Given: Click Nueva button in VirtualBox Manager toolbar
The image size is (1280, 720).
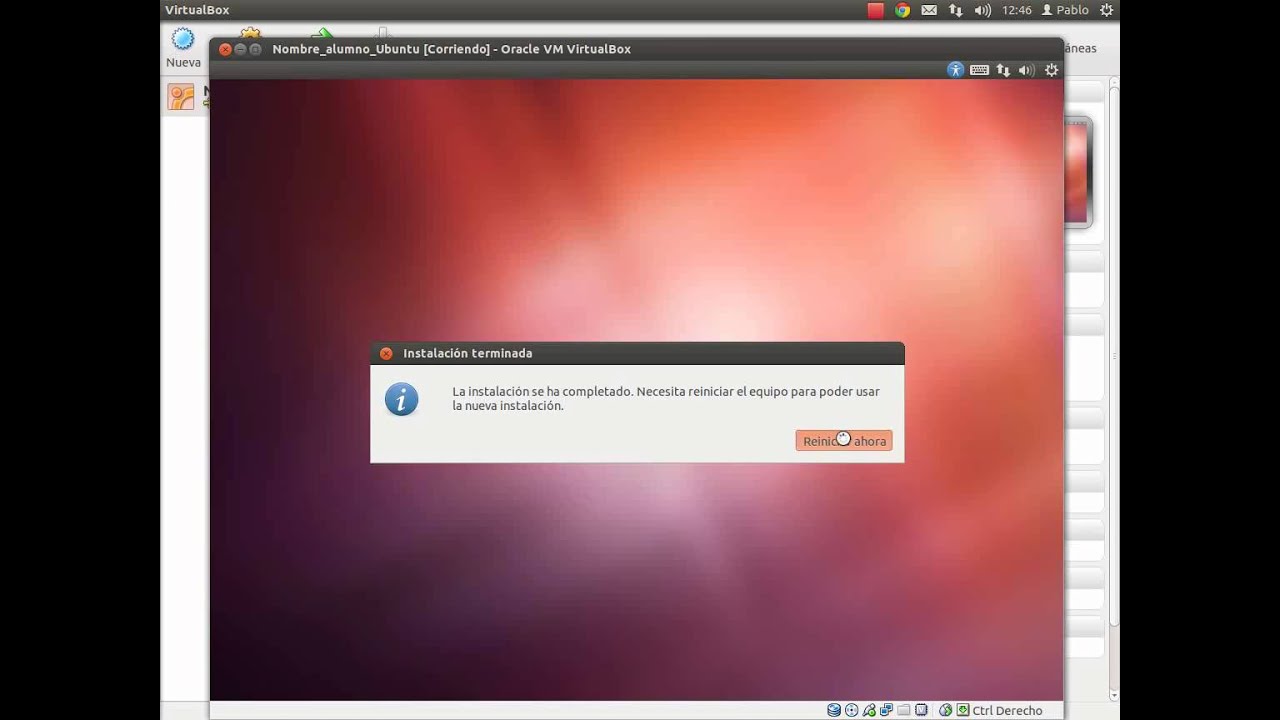Looking at the screenshot, I should pos(183,48).
